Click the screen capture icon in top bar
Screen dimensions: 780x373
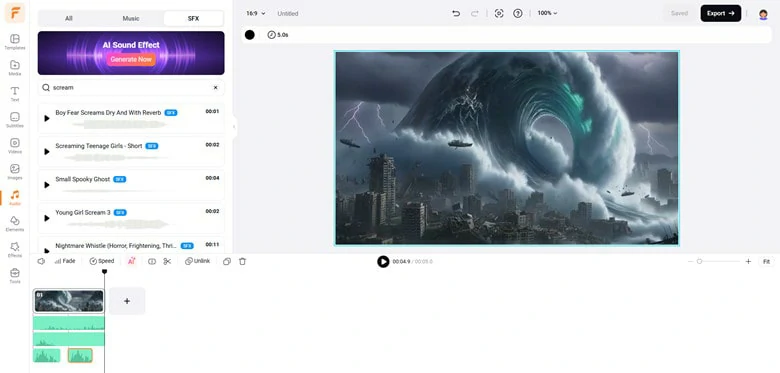coord(499,13)
